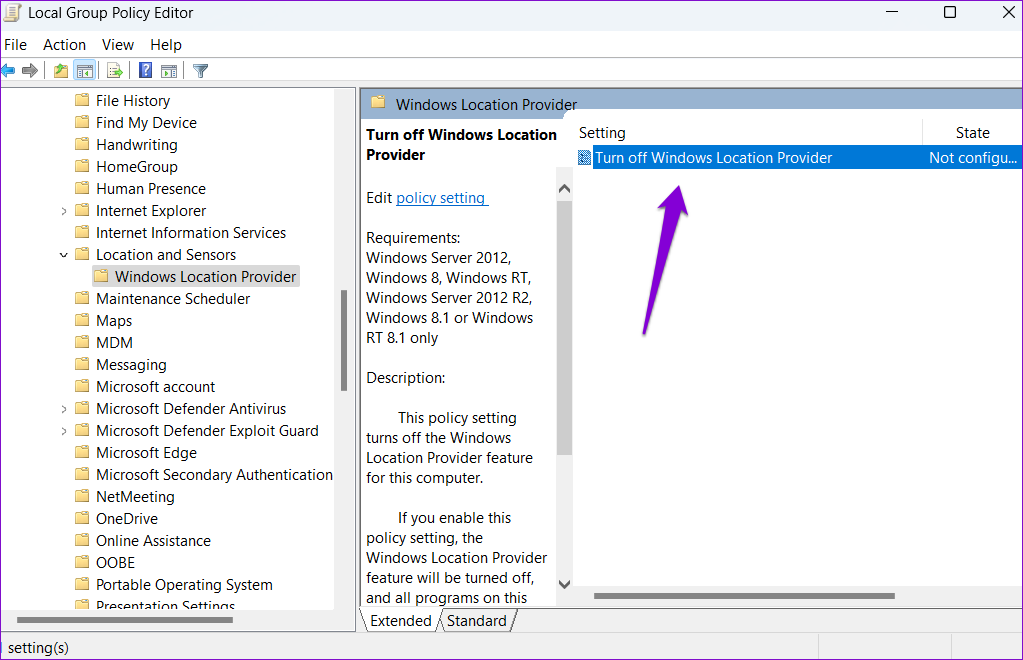This screenshot has width=1023, height=660.
Task: Toggle the Show/Hide Action Pane icon
Action: click(169, 70)
